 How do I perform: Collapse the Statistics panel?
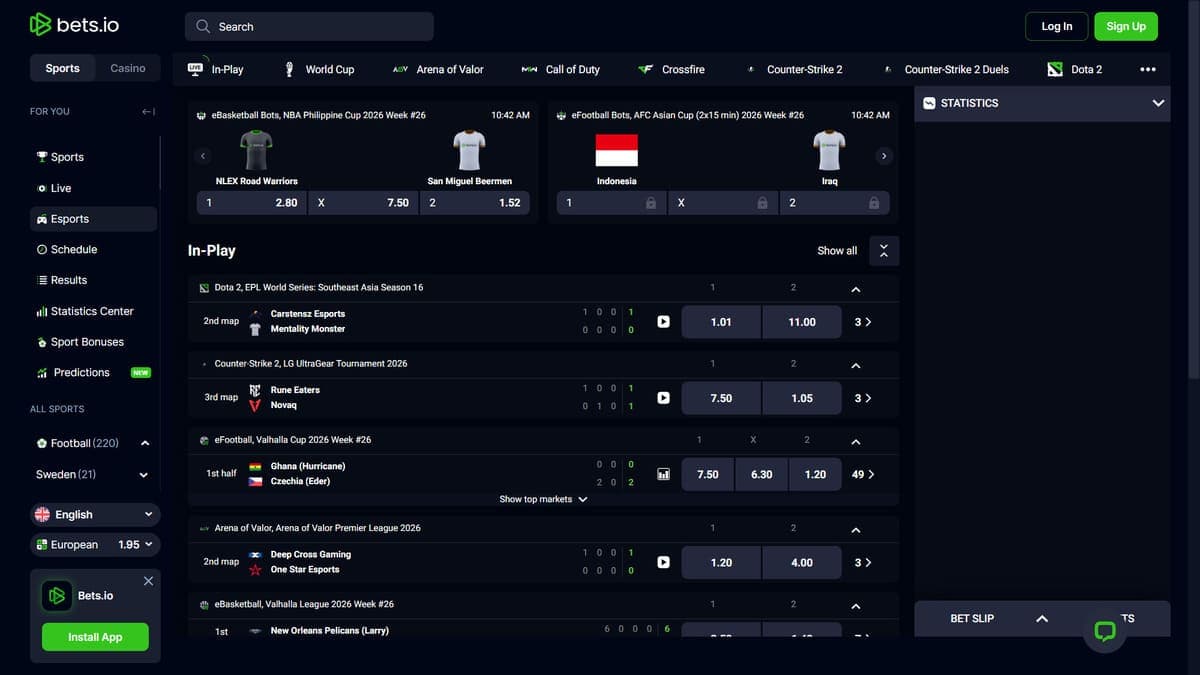[1158, 103]
